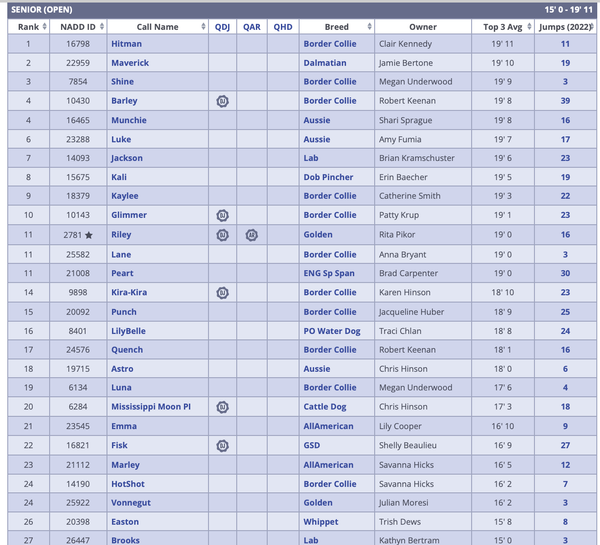
Task: Open Hitman's dog profile link
Action: [126, 44]
